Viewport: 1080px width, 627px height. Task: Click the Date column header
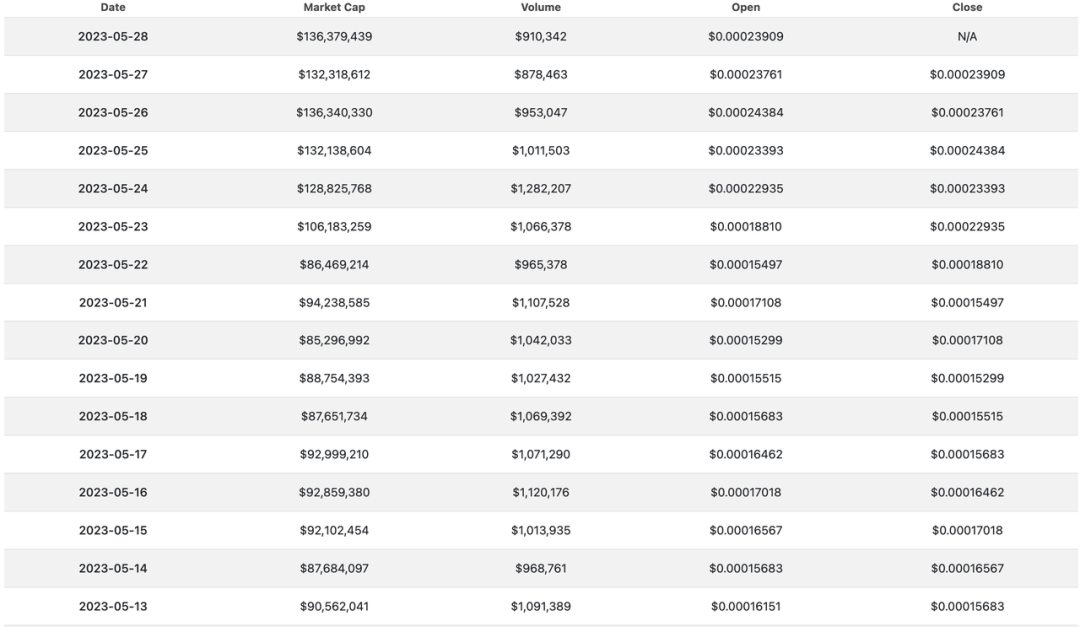(x=113, y=8)
